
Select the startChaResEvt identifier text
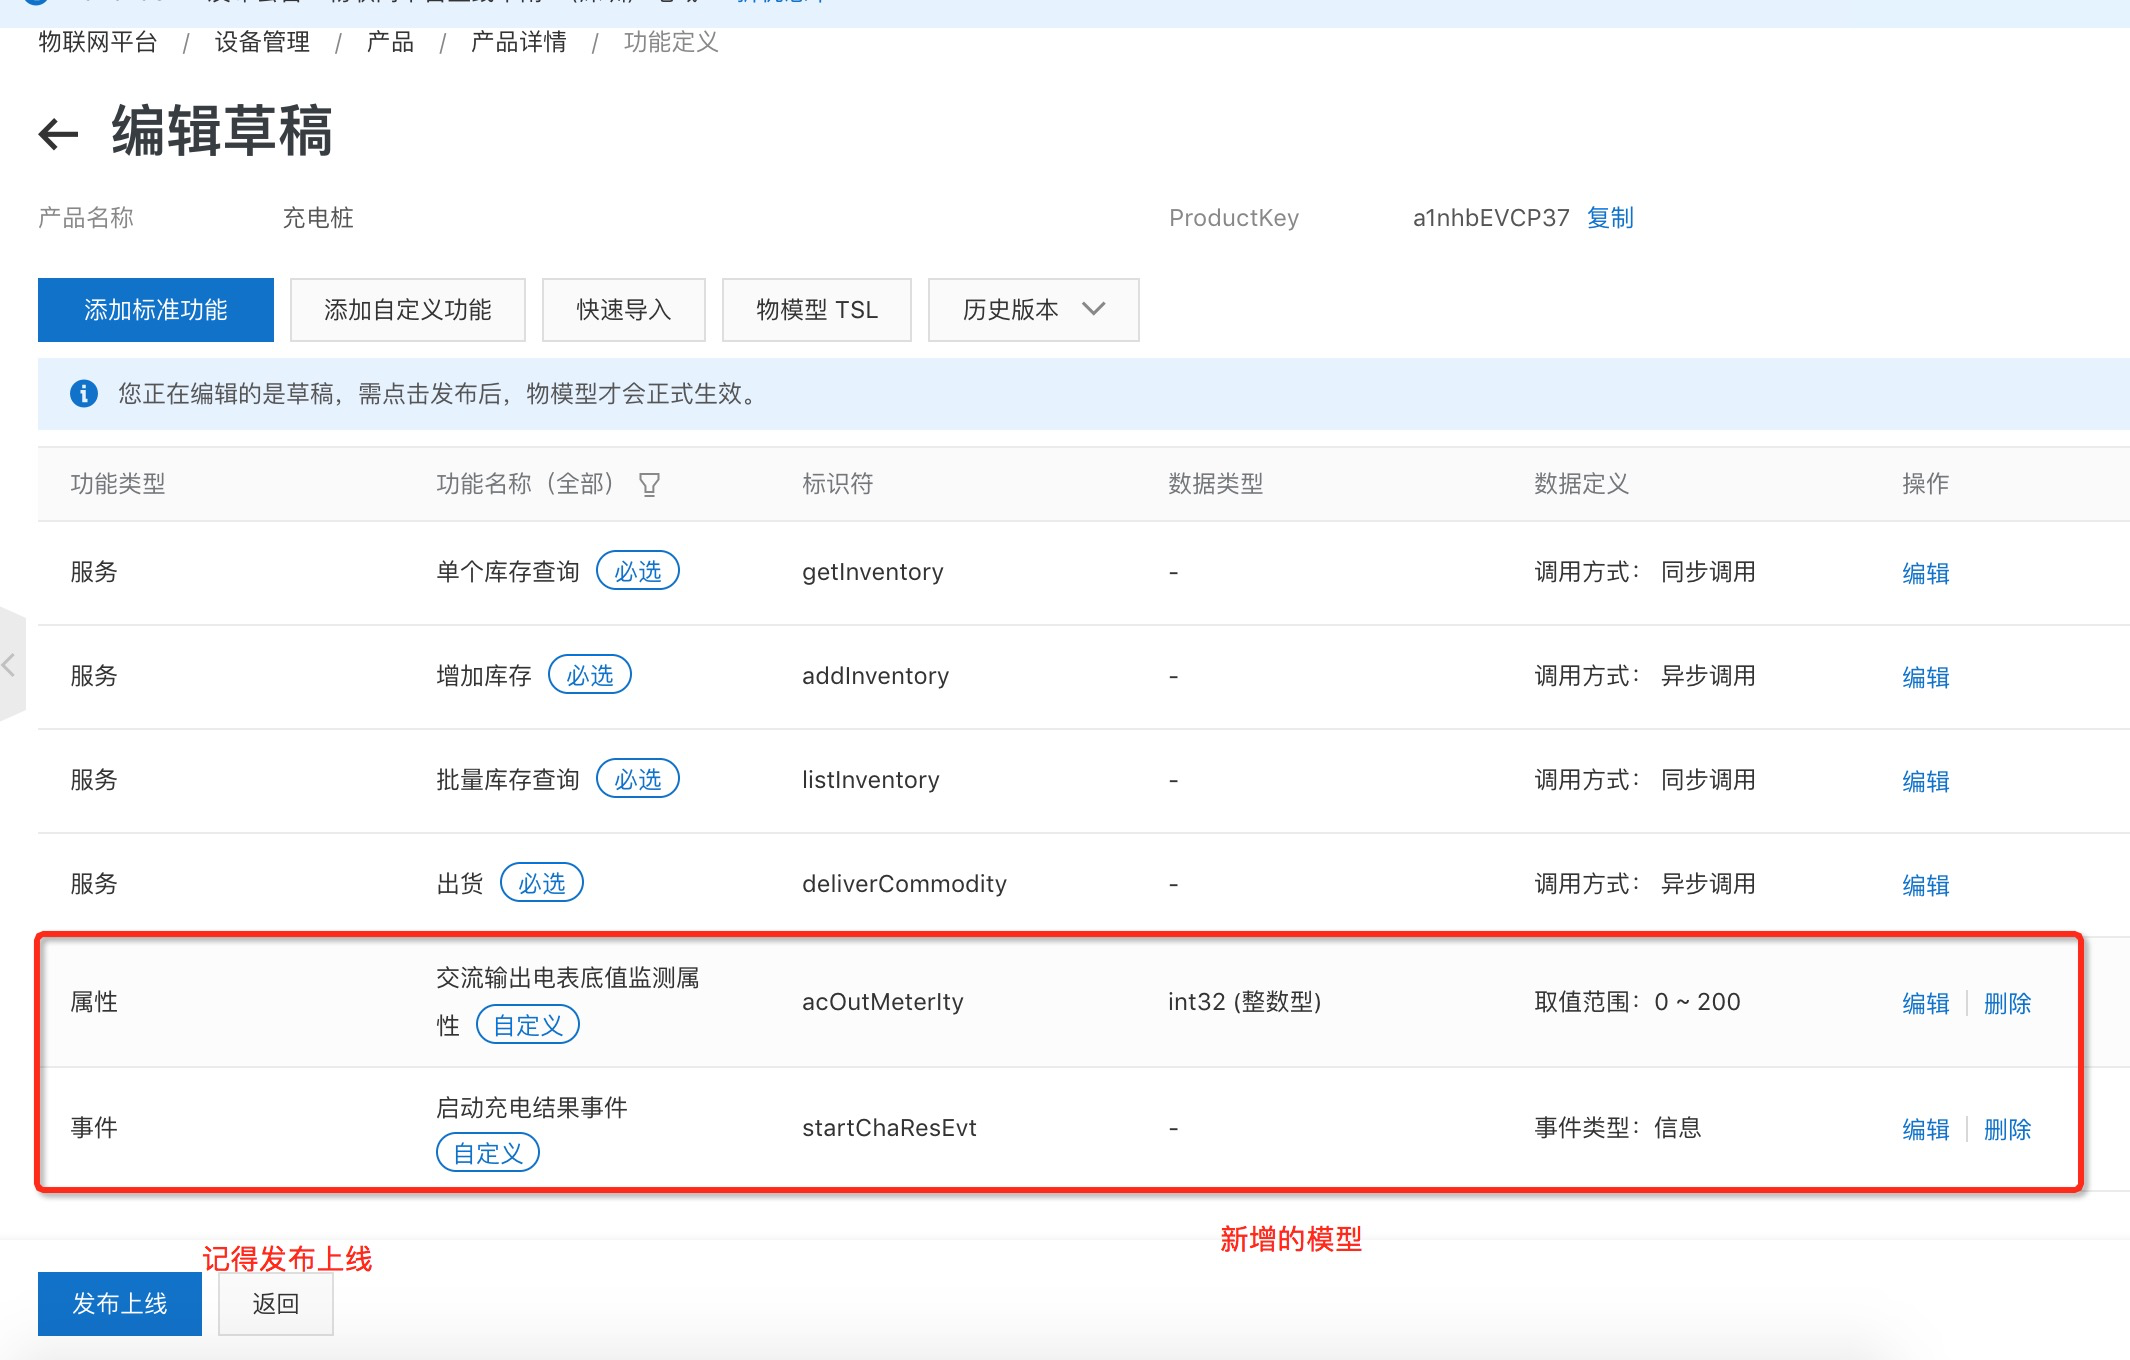click(x=889, y=1128)
